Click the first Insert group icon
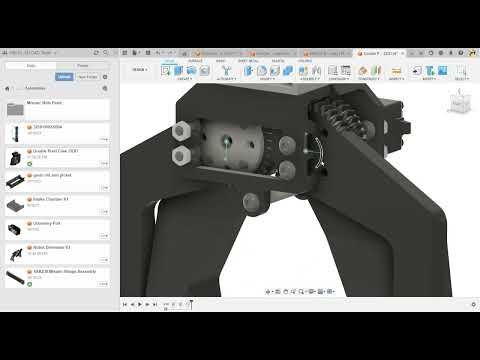The width and height of the screenshot is (480, 360). (417, 70)
